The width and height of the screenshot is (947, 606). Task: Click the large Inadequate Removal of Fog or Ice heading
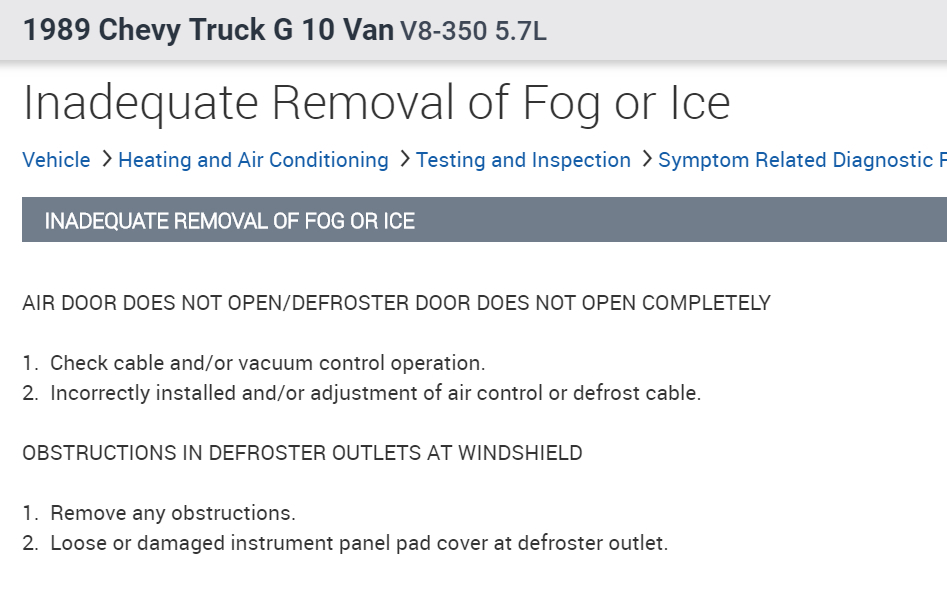[x=376, y=102]
